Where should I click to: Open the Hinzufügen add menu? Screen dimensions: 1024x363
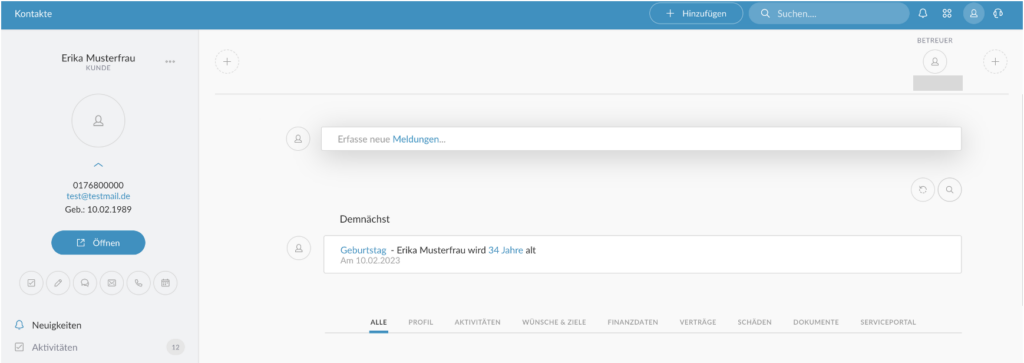[696, 14]
